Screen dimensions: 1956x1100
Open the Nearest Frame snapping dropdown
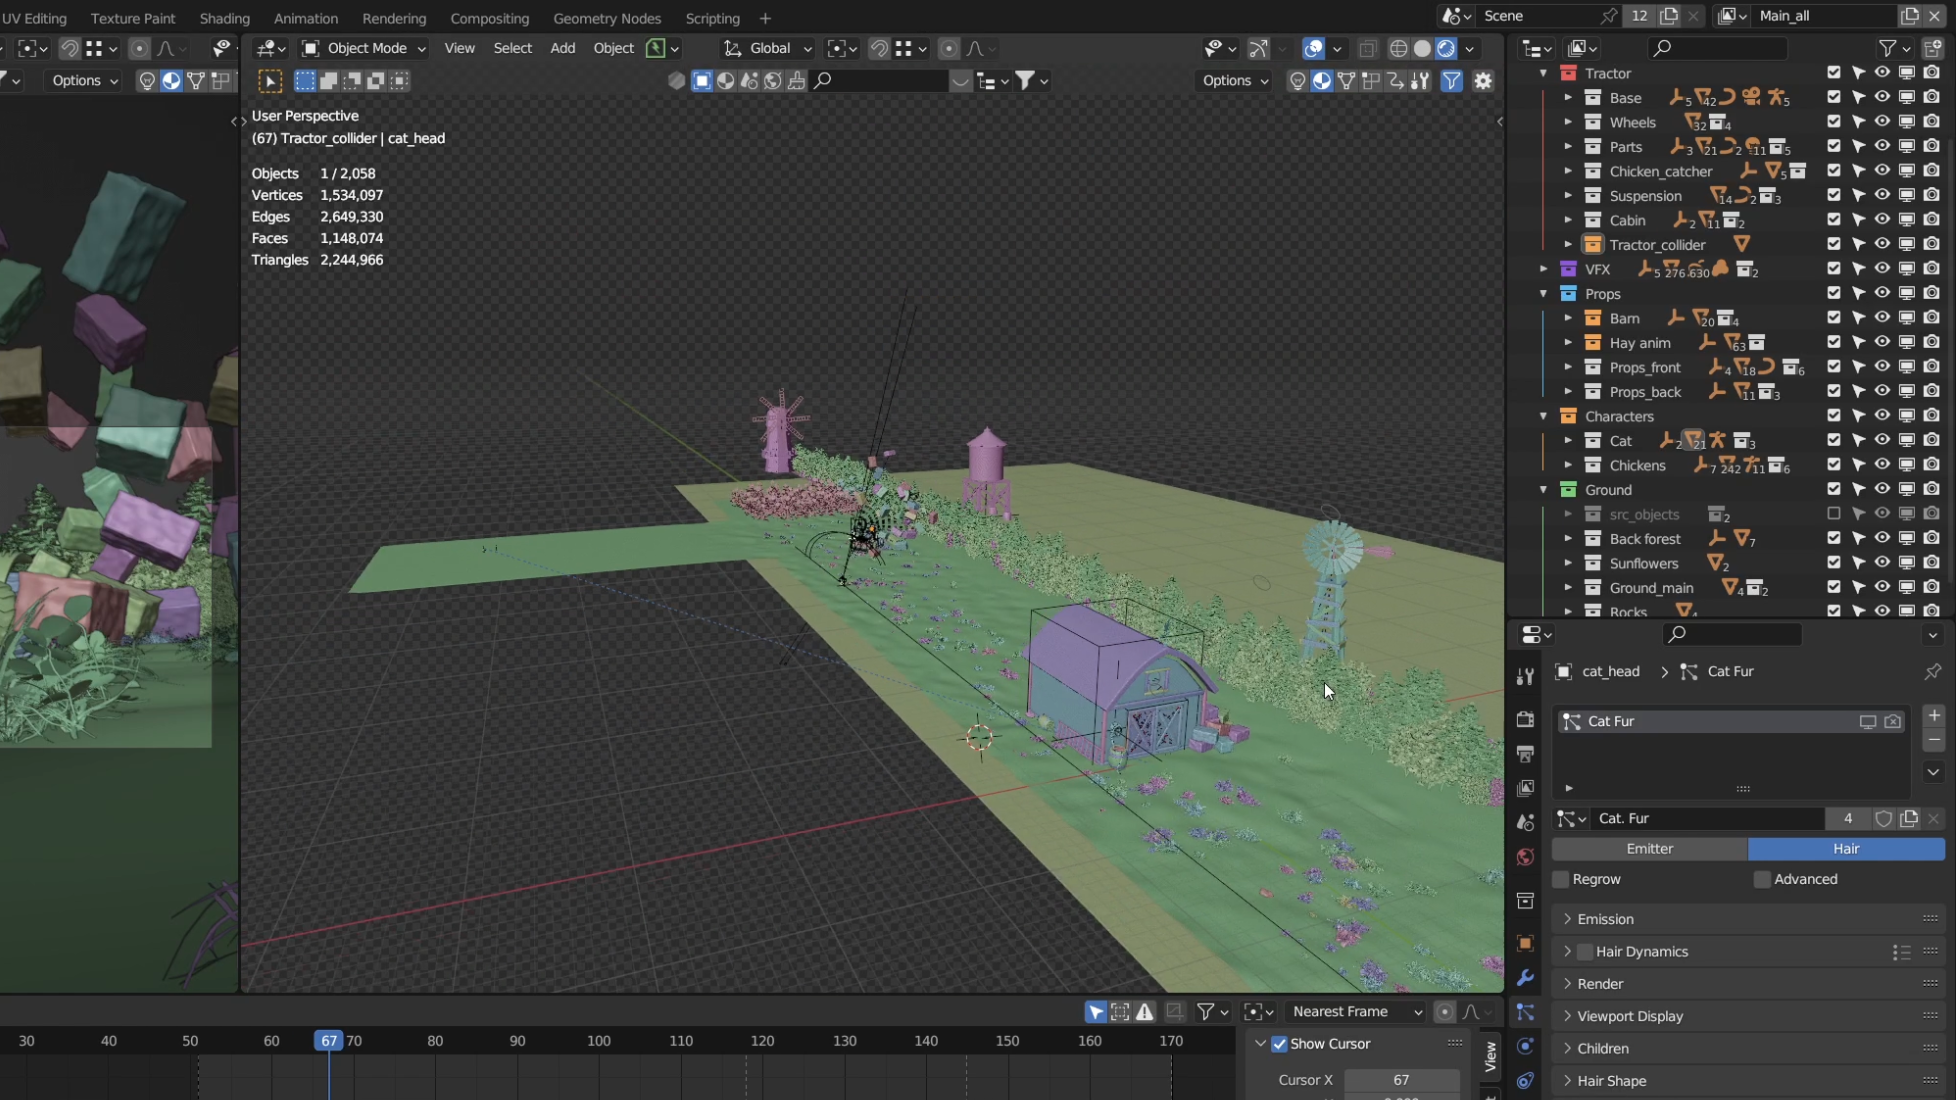click(1356, 1012)
